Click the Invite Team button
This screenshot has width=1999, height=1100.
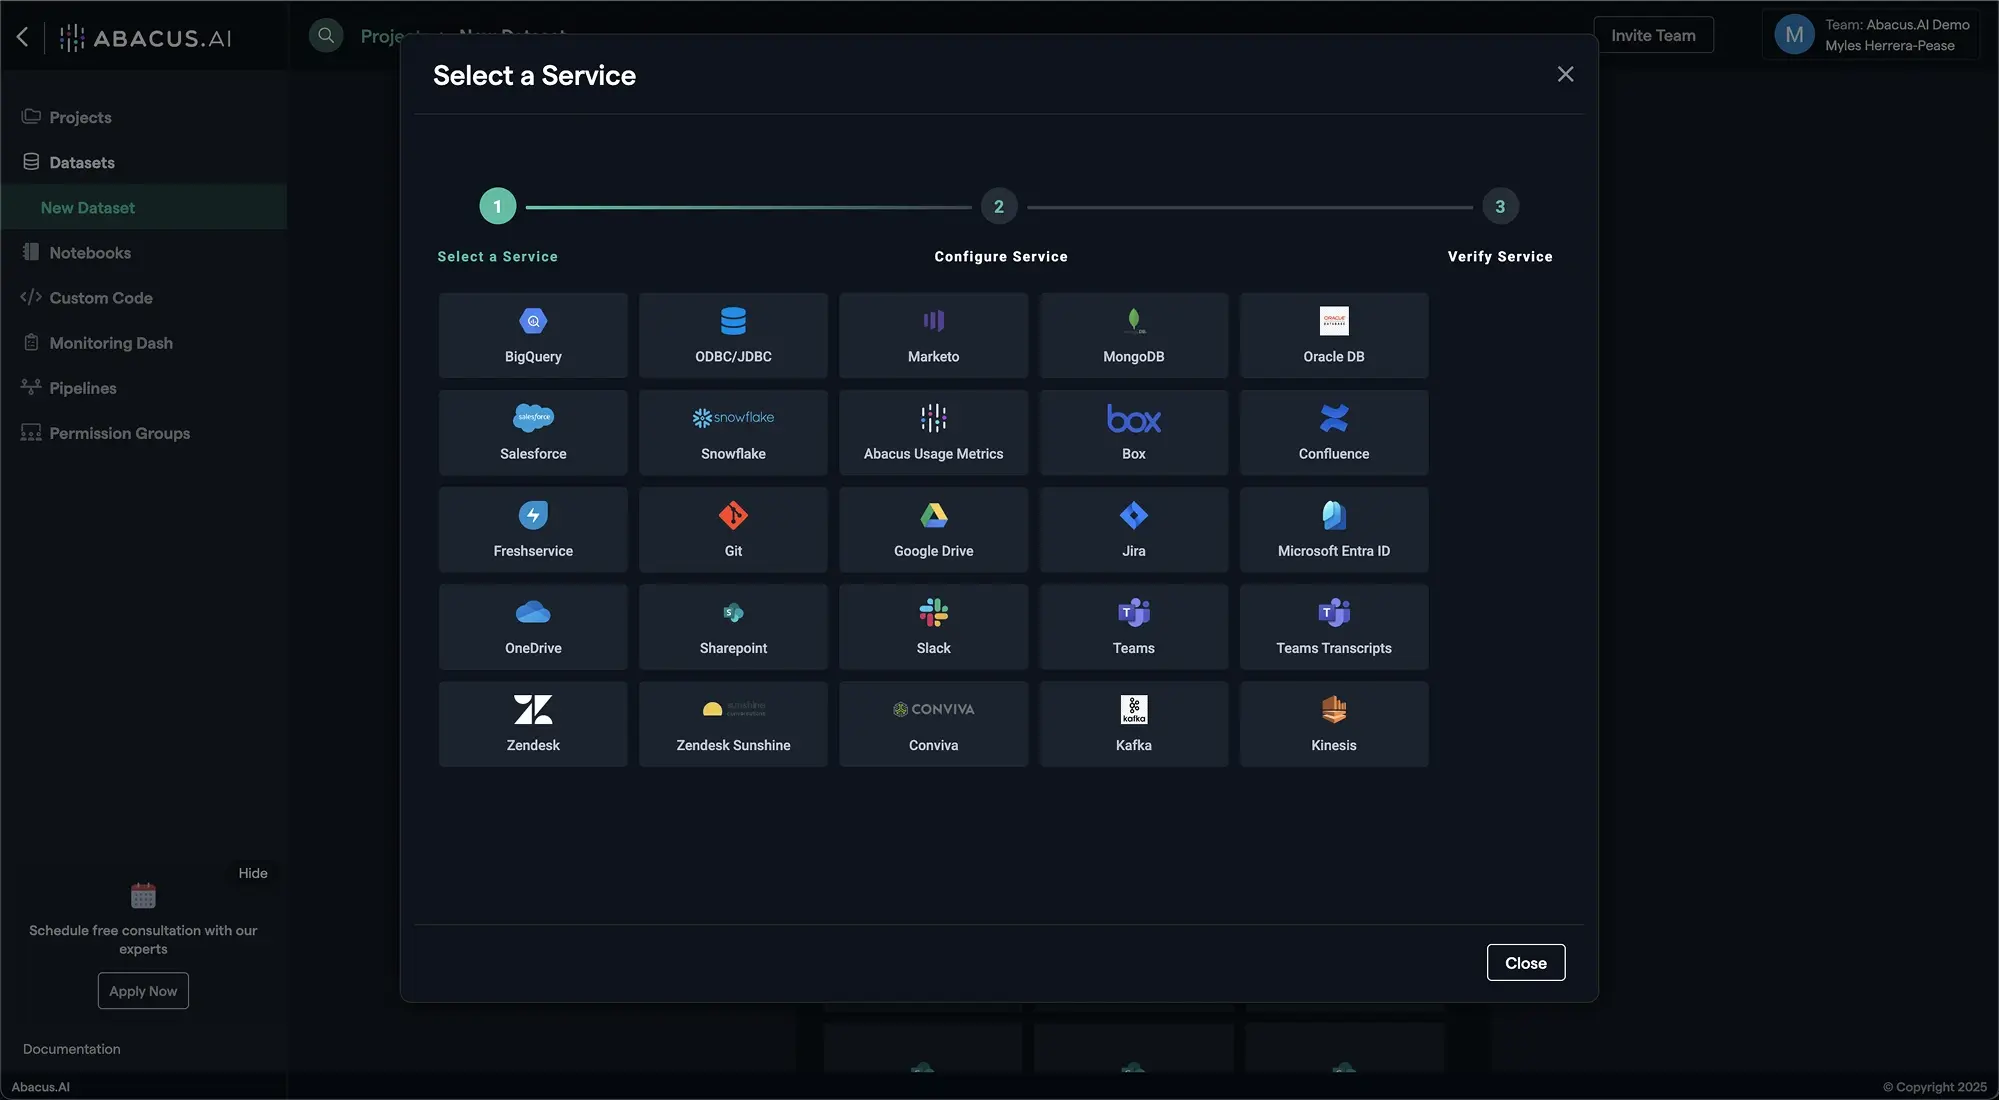(1652, 36)
